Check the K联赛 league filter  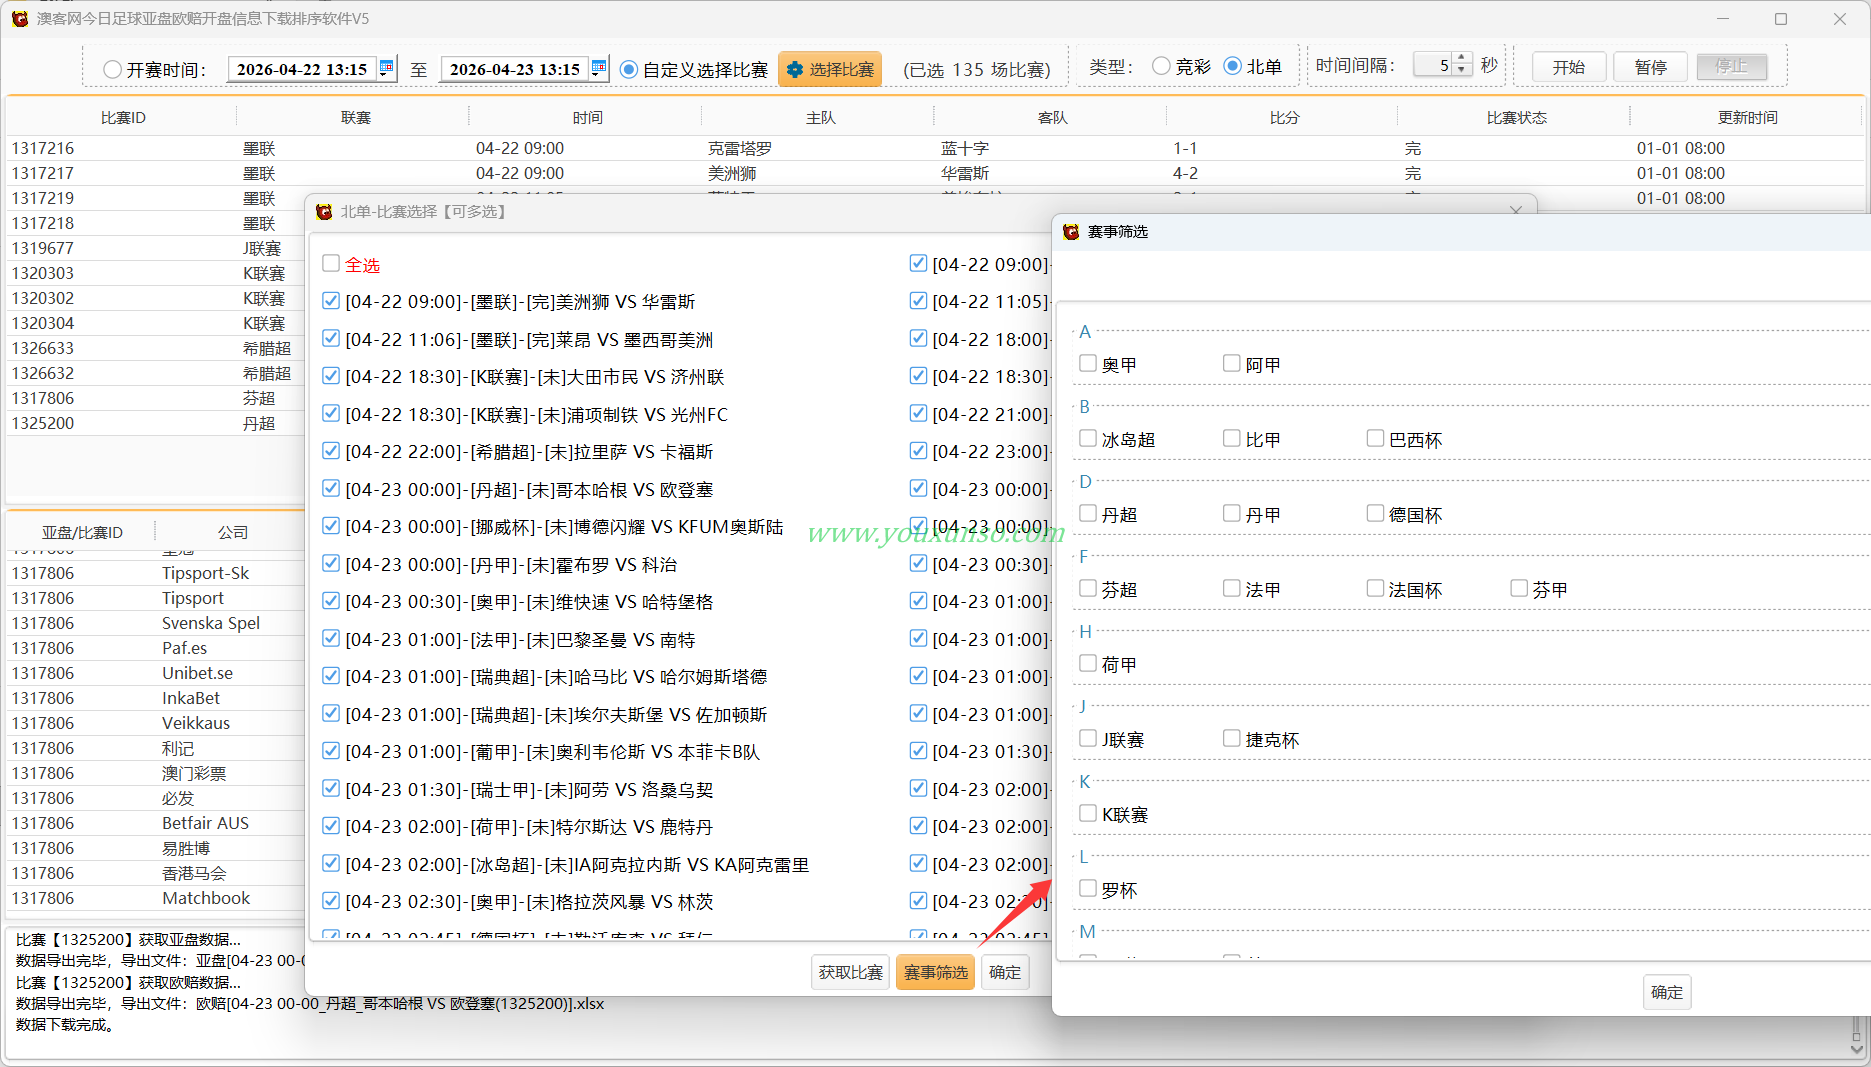coord(1088,814)
